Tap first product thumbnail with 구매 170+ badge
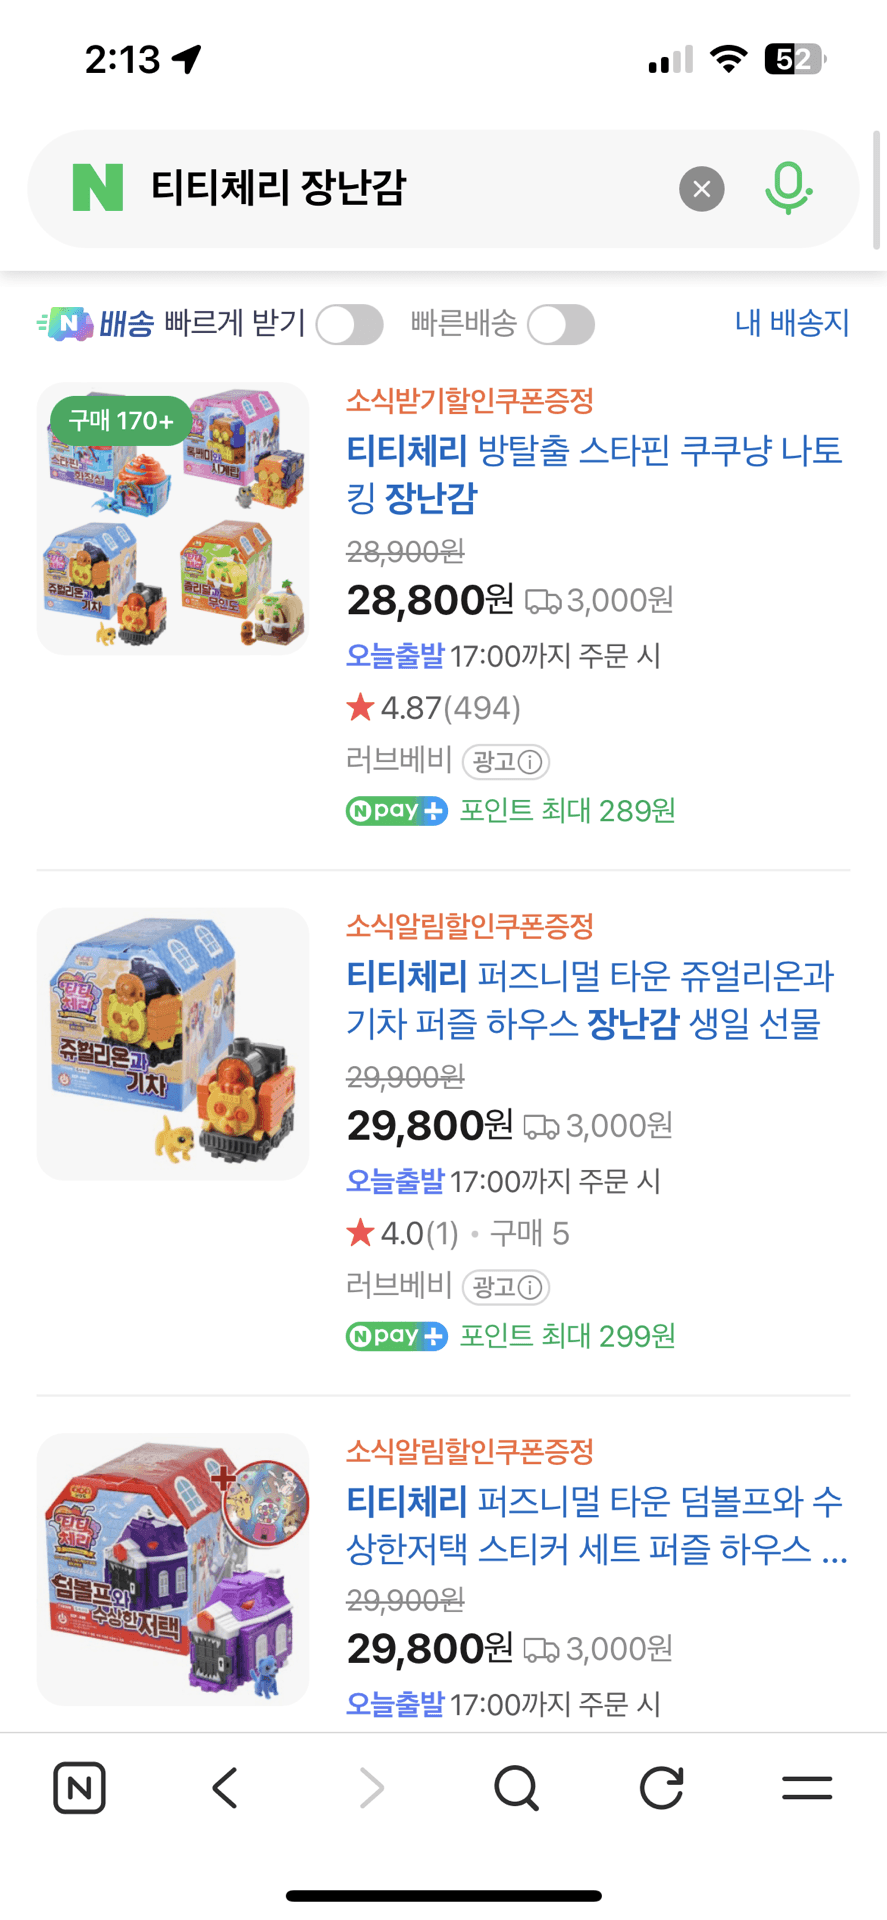Viewport: 887px width, 1920px height. click(173, 519)
